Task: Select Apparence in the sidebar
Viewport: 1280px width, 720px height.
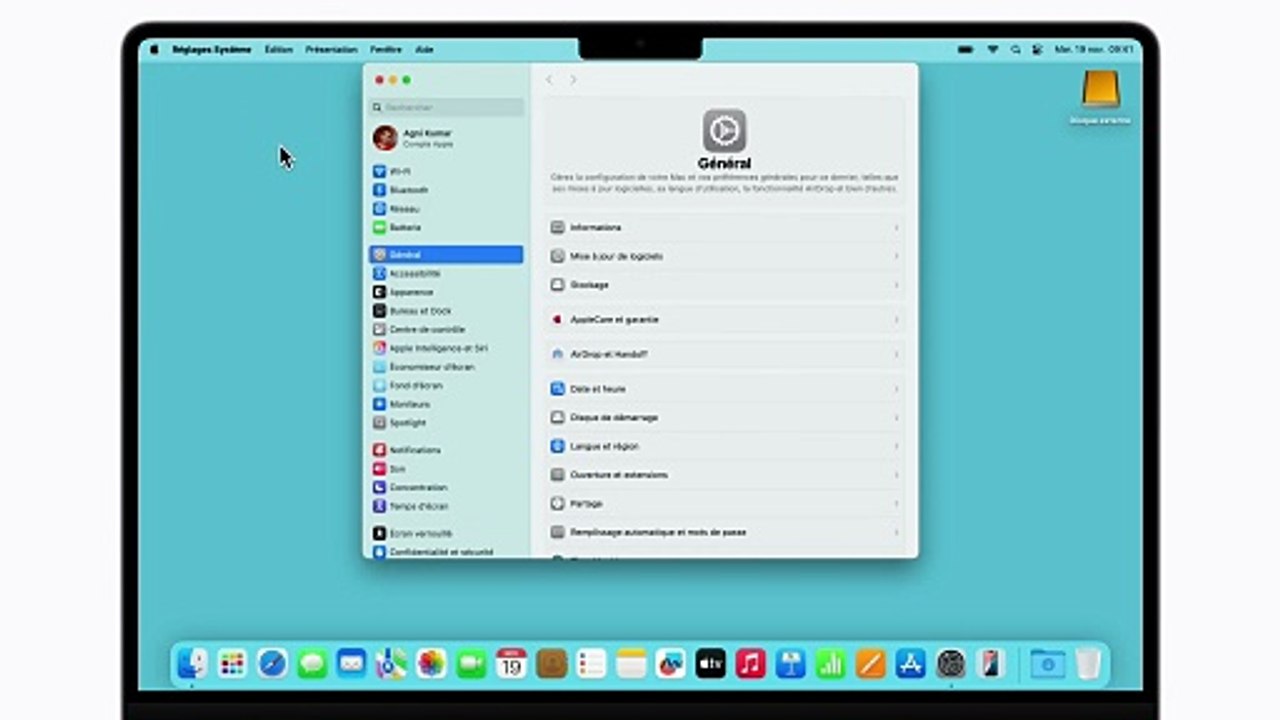Action: pyautogui.click(x=445, y=292)
